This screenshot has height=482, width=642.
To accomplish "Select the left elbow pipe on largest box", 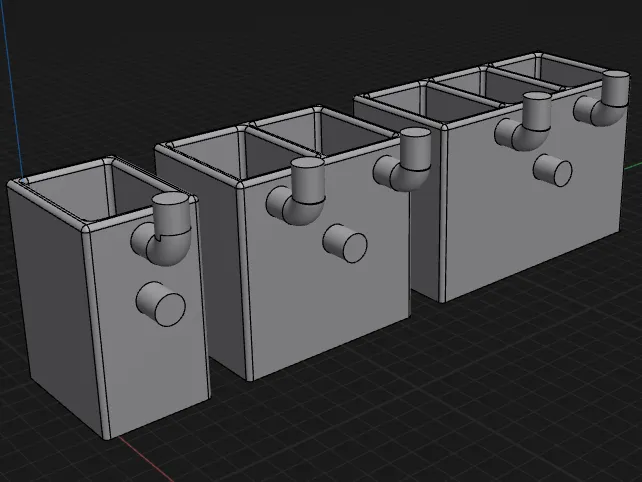I will point(524,121).
